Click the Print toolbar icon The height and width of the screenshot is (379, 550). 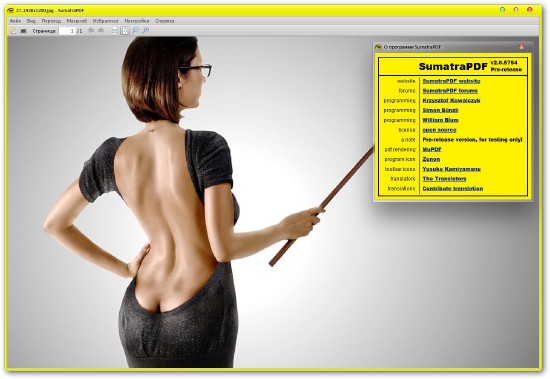click(23, 31)
